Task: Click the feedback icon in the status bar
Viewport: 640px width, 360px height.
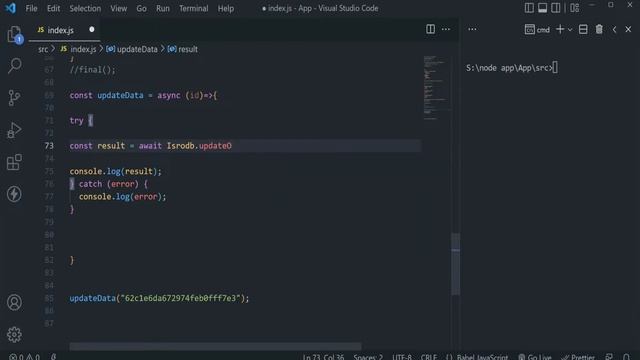Action: point(609,357)
